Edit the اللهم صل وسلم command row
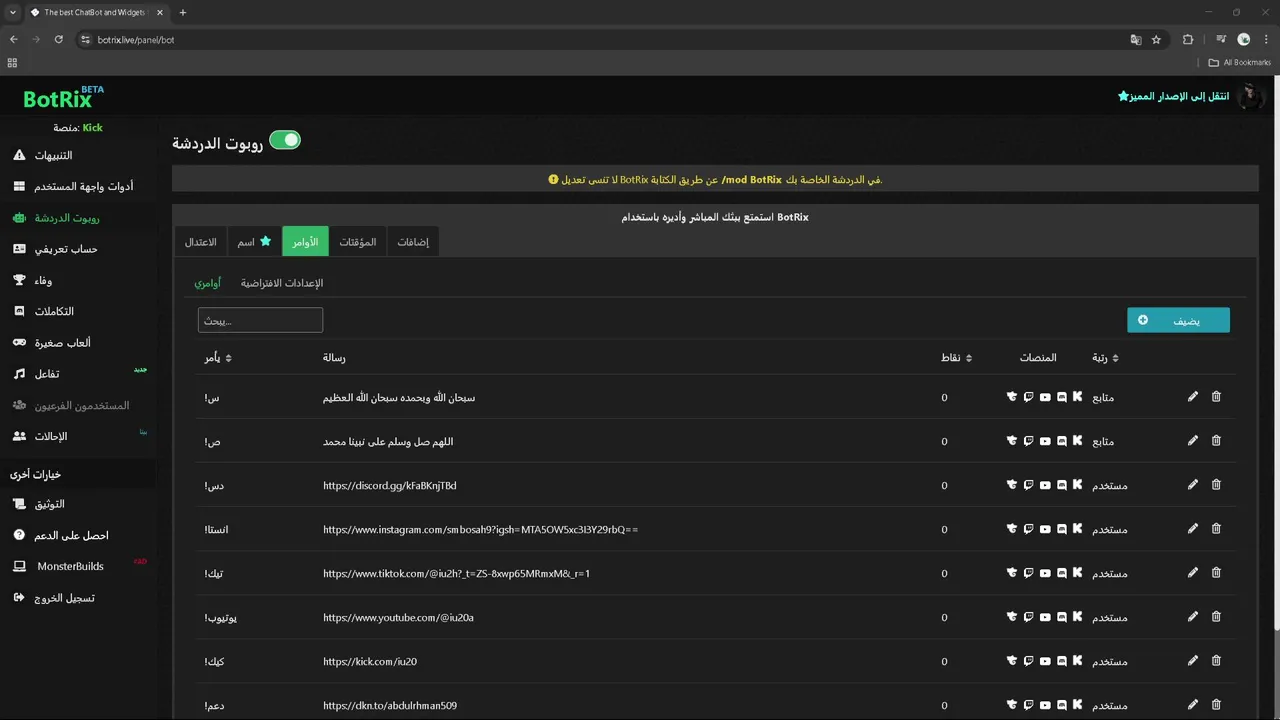 click(1192, 441)
